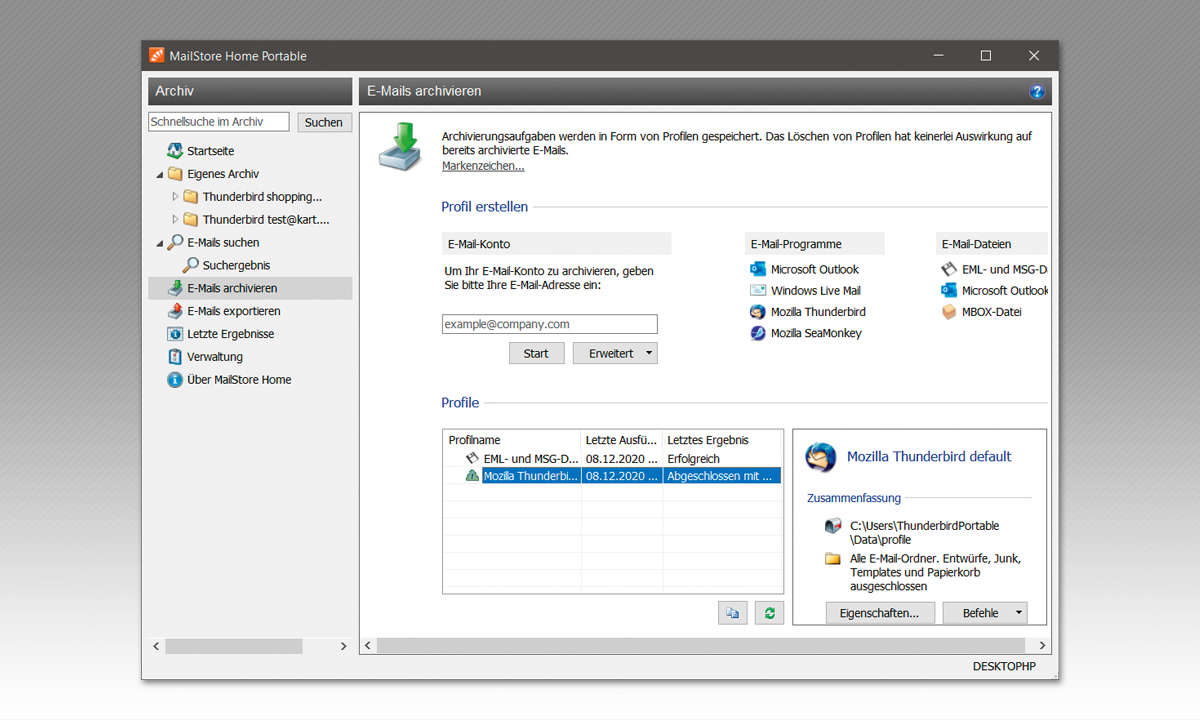Open Verwaltung in the sidebar
The height and width of the screenshot is (720, 1200).
coord(215,357)
